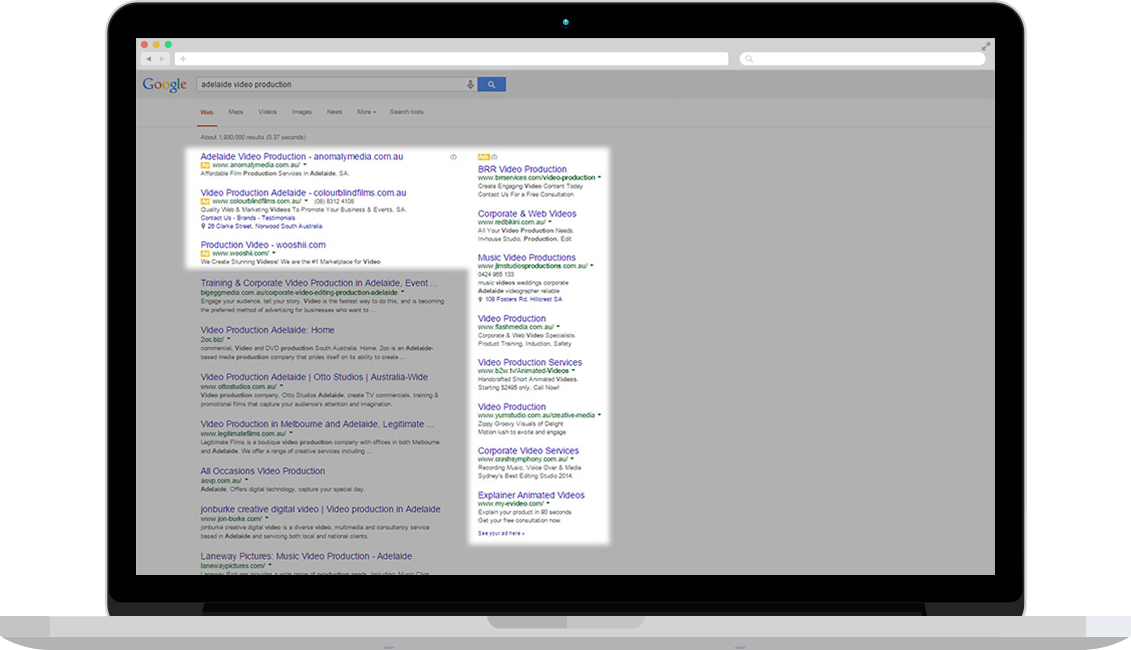The image size is (1131, 650).
Task: Open Adelaide Video Production anomalymedia ad
Action: coord(302,157)
